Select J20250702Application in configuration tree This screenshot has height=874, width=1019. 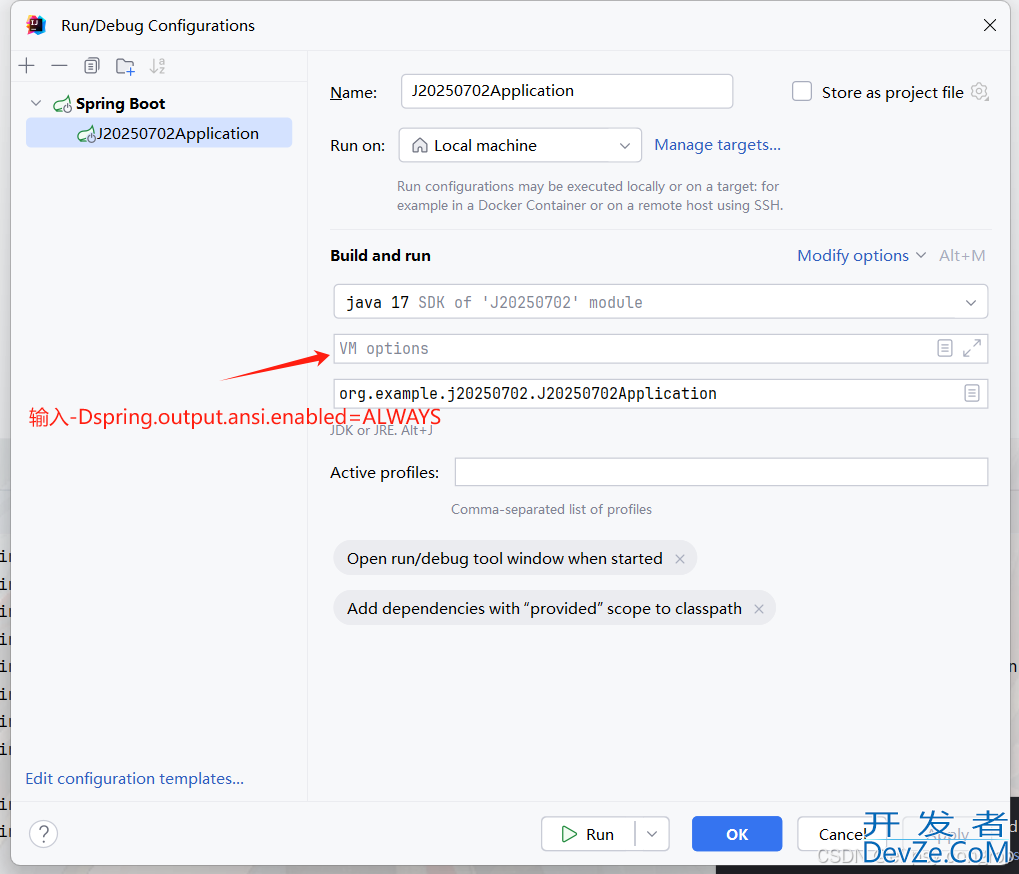point(159,133)
